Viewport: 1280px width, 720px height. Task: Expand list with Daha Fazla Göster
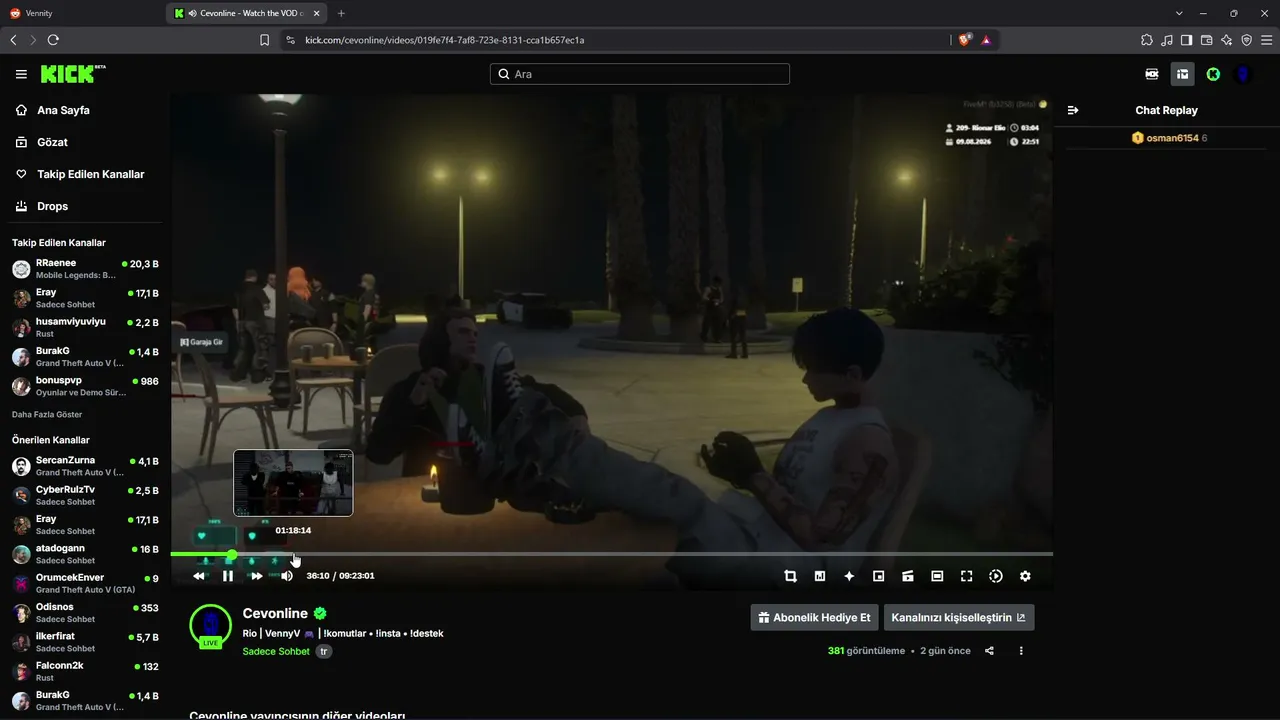(47, 414)
